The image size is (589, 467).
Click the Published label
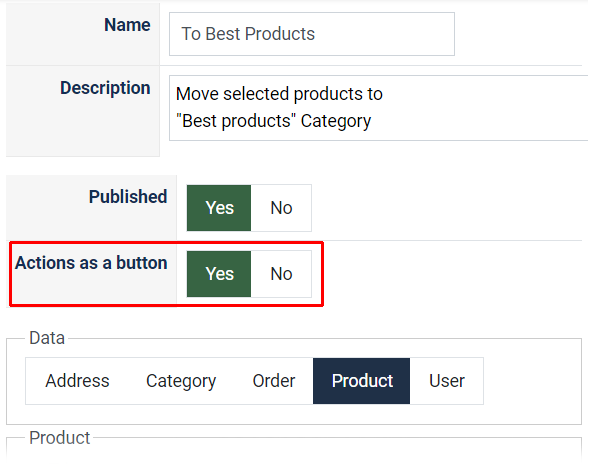pos(128,196)
